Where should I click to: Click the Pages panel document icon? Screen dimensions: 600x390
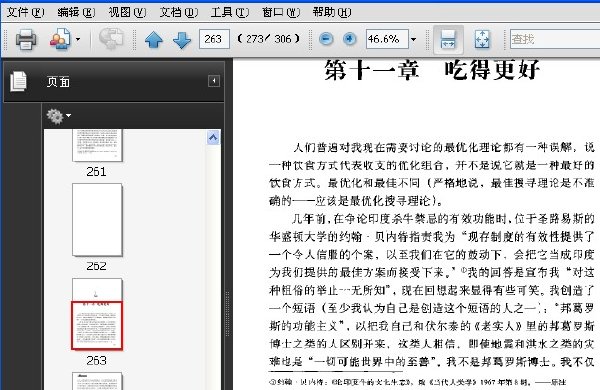18,81
